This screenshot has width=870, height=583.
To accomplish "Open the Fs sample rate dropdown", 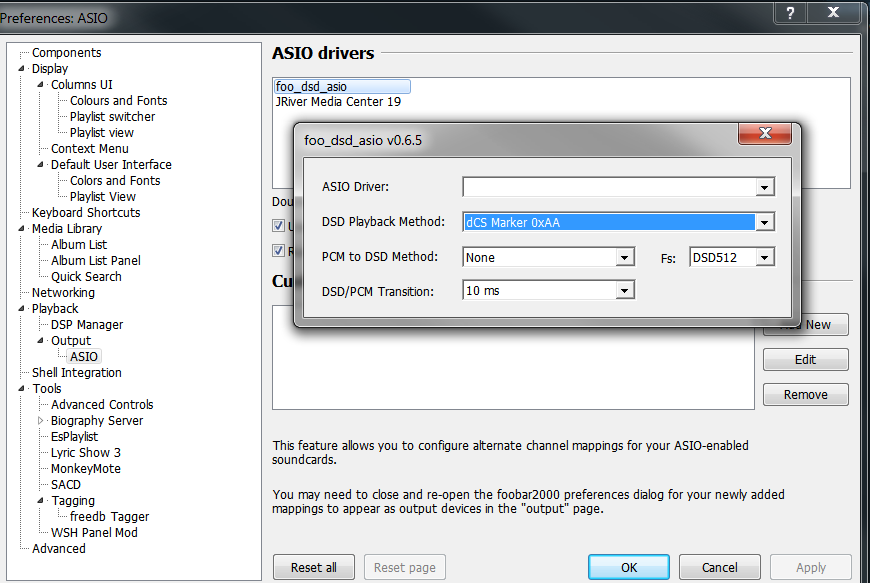I will coord(765,257).
